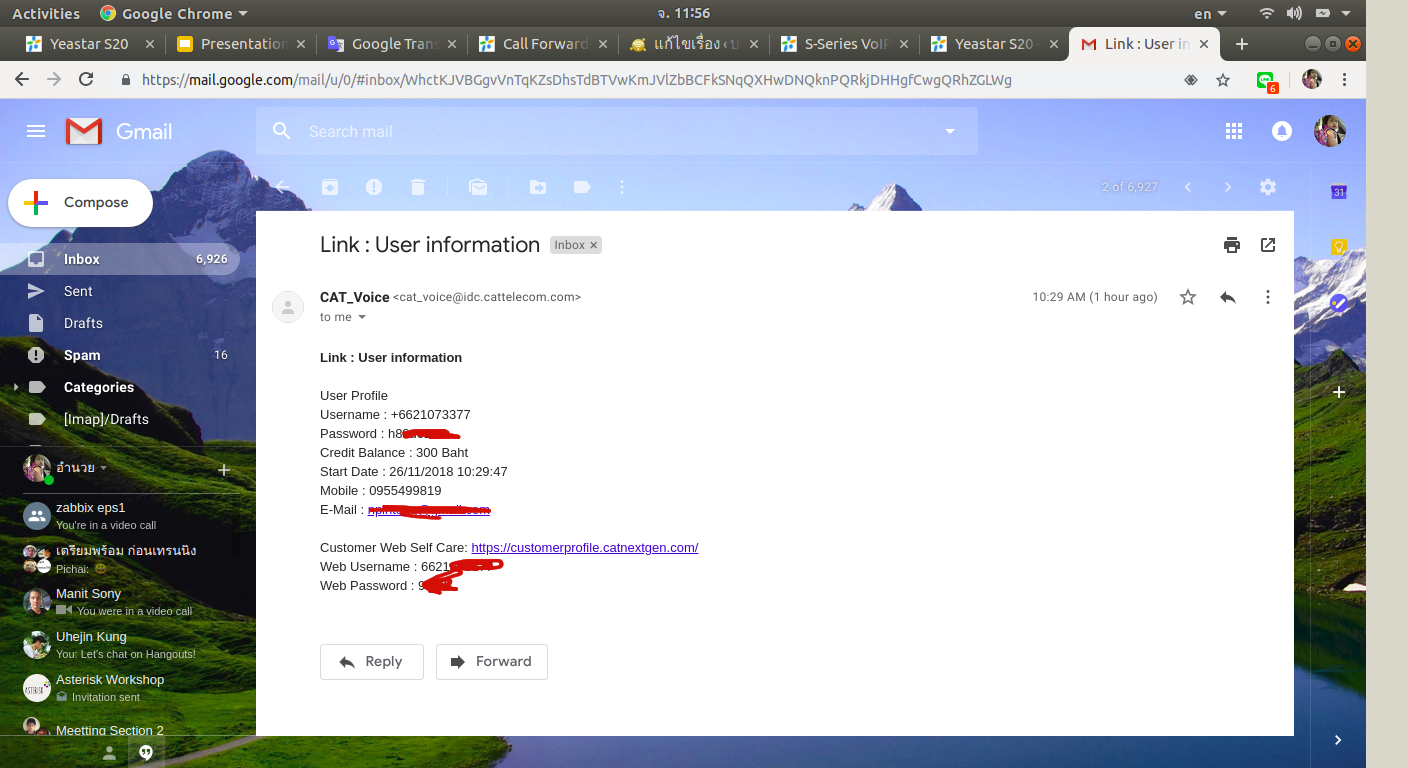Switch to the Google Translate browser tab
1408x768 pixels.
(392, 44)
